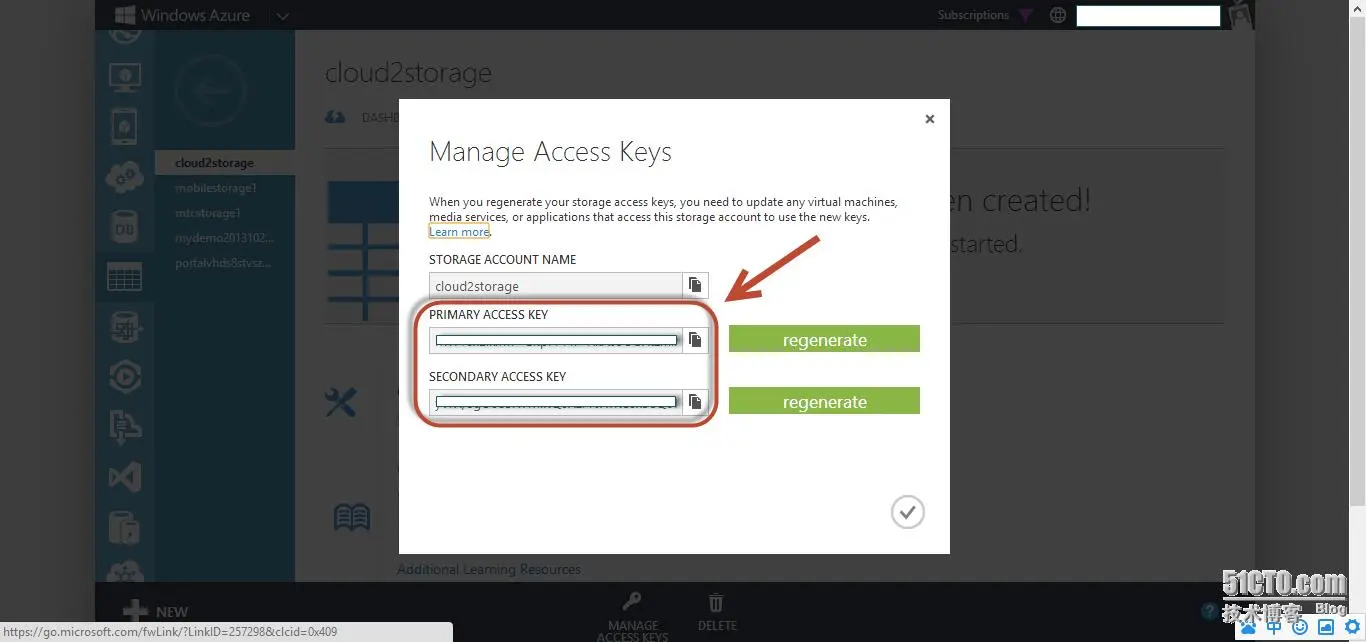Open the language globe icon
The height and width of the screenshot is (642, 1366).
coord(1058,15)
